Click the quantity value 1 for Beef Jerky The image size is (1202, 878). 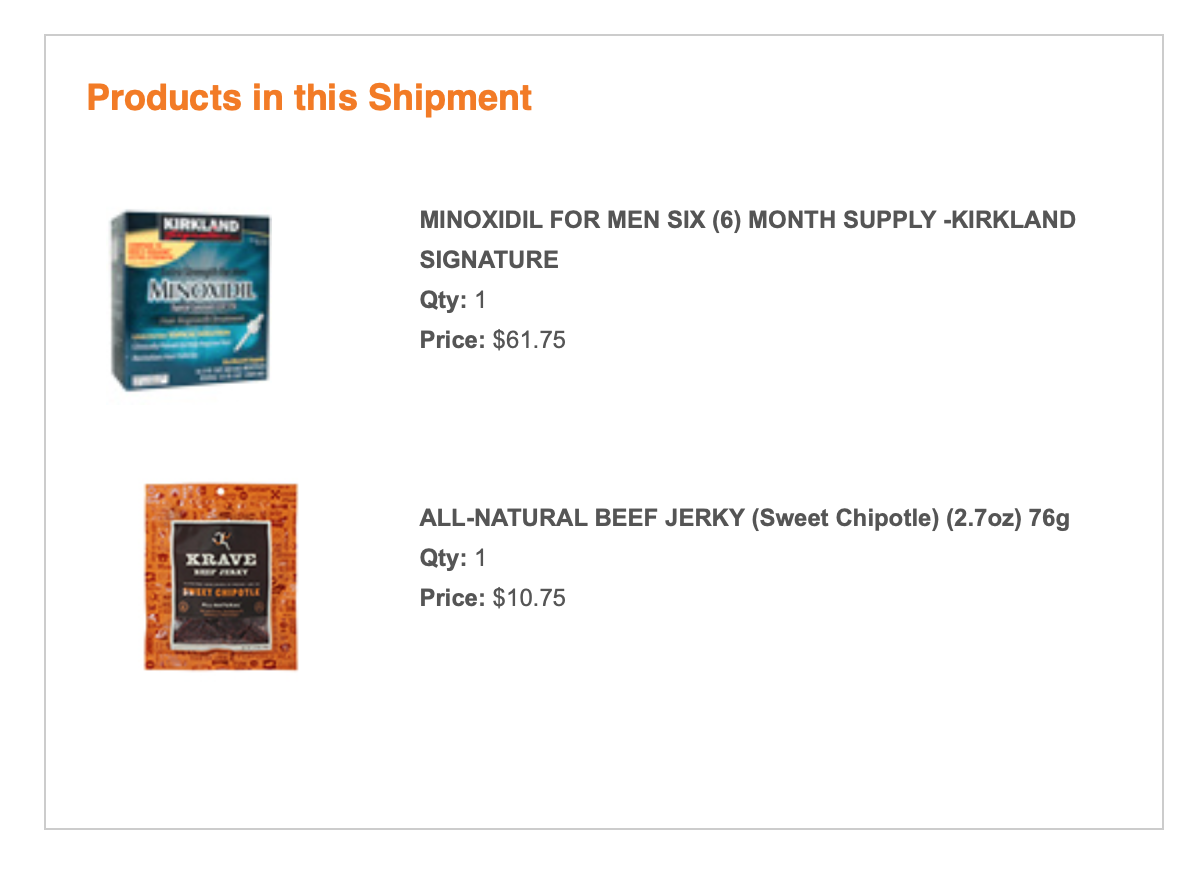click(x=480, y=558)
